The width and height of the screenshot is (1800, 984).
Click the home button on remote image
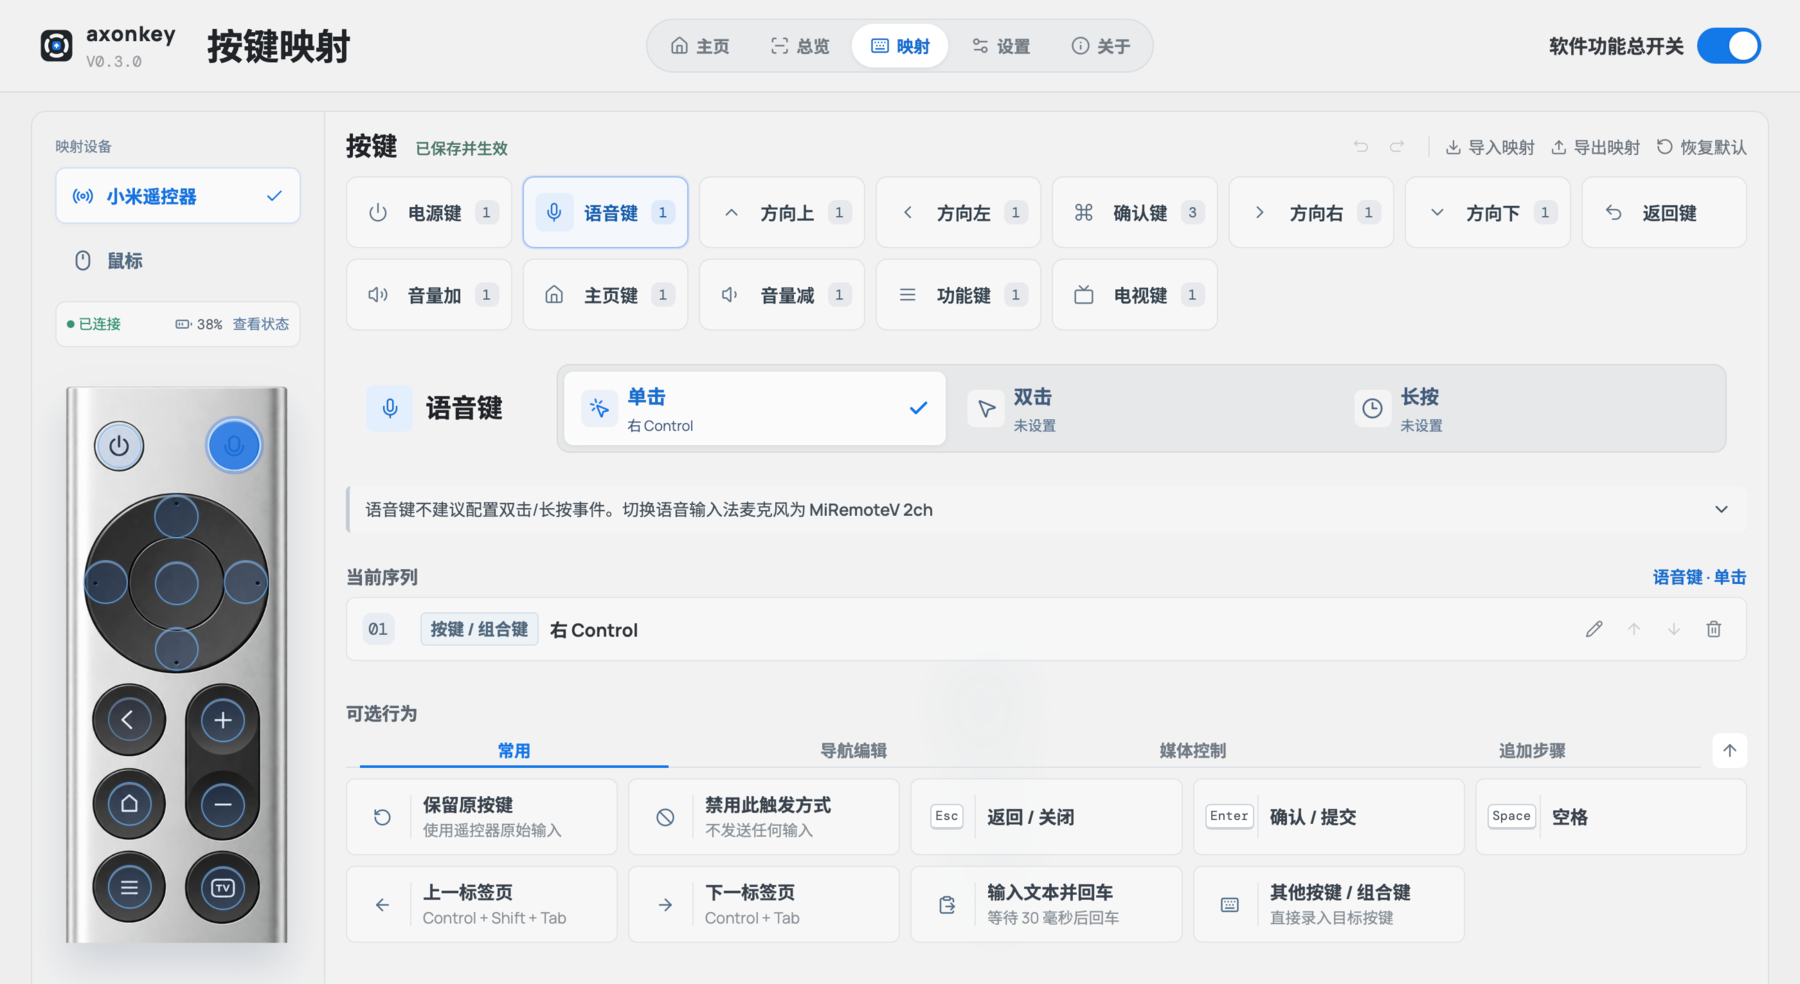129,803
